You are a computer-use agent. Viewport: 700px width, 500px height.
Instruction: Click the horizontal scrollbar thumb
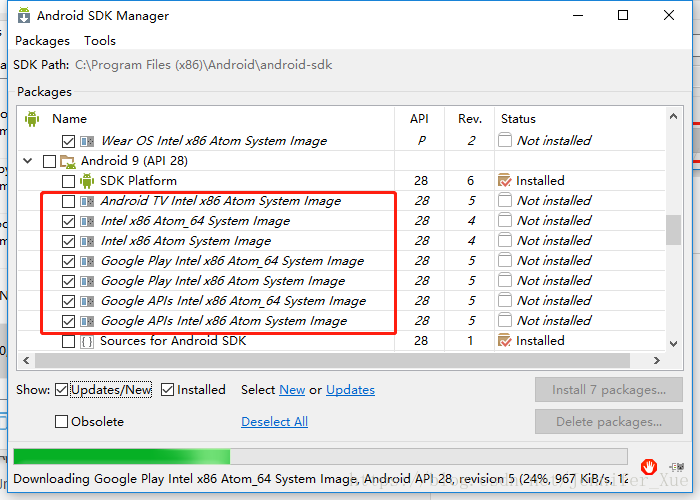[x=332, y=360]
